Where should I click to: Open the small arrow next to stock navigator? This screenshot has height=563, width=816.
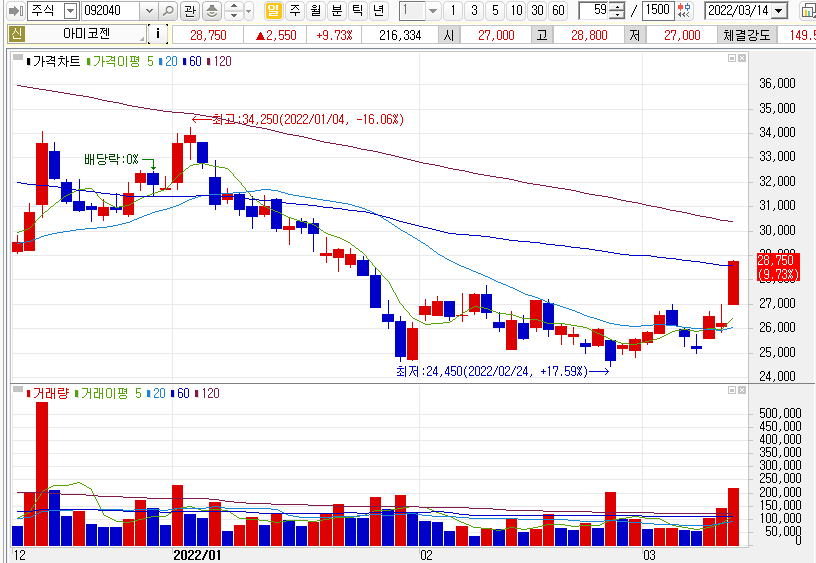249,10
